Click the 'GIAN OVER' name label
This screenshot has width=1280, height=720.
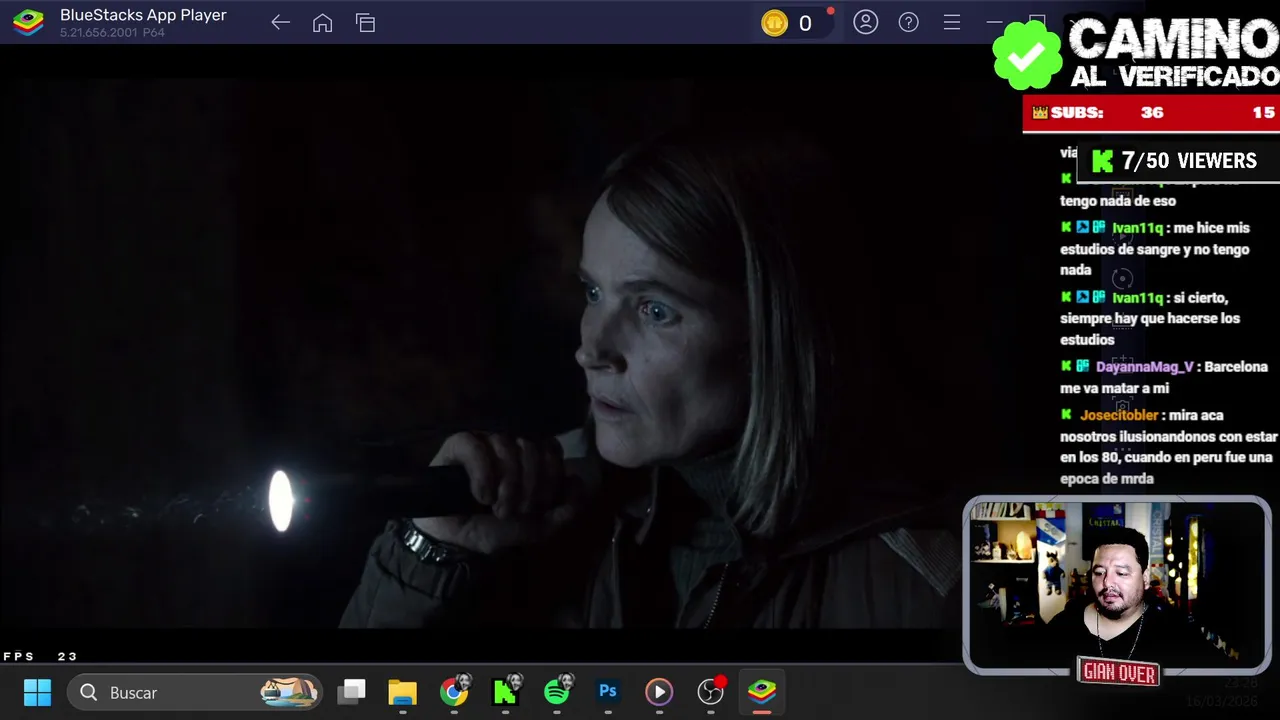coord(1119,673)
